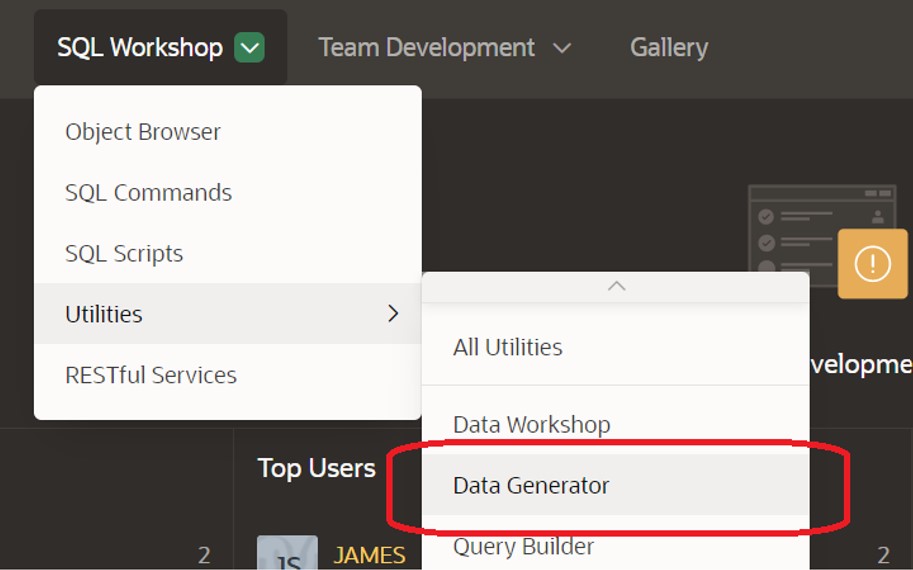The width and height of the screenshot is (913, 570).
Task: Go to the Gallery tab
Action: (668, 48)
